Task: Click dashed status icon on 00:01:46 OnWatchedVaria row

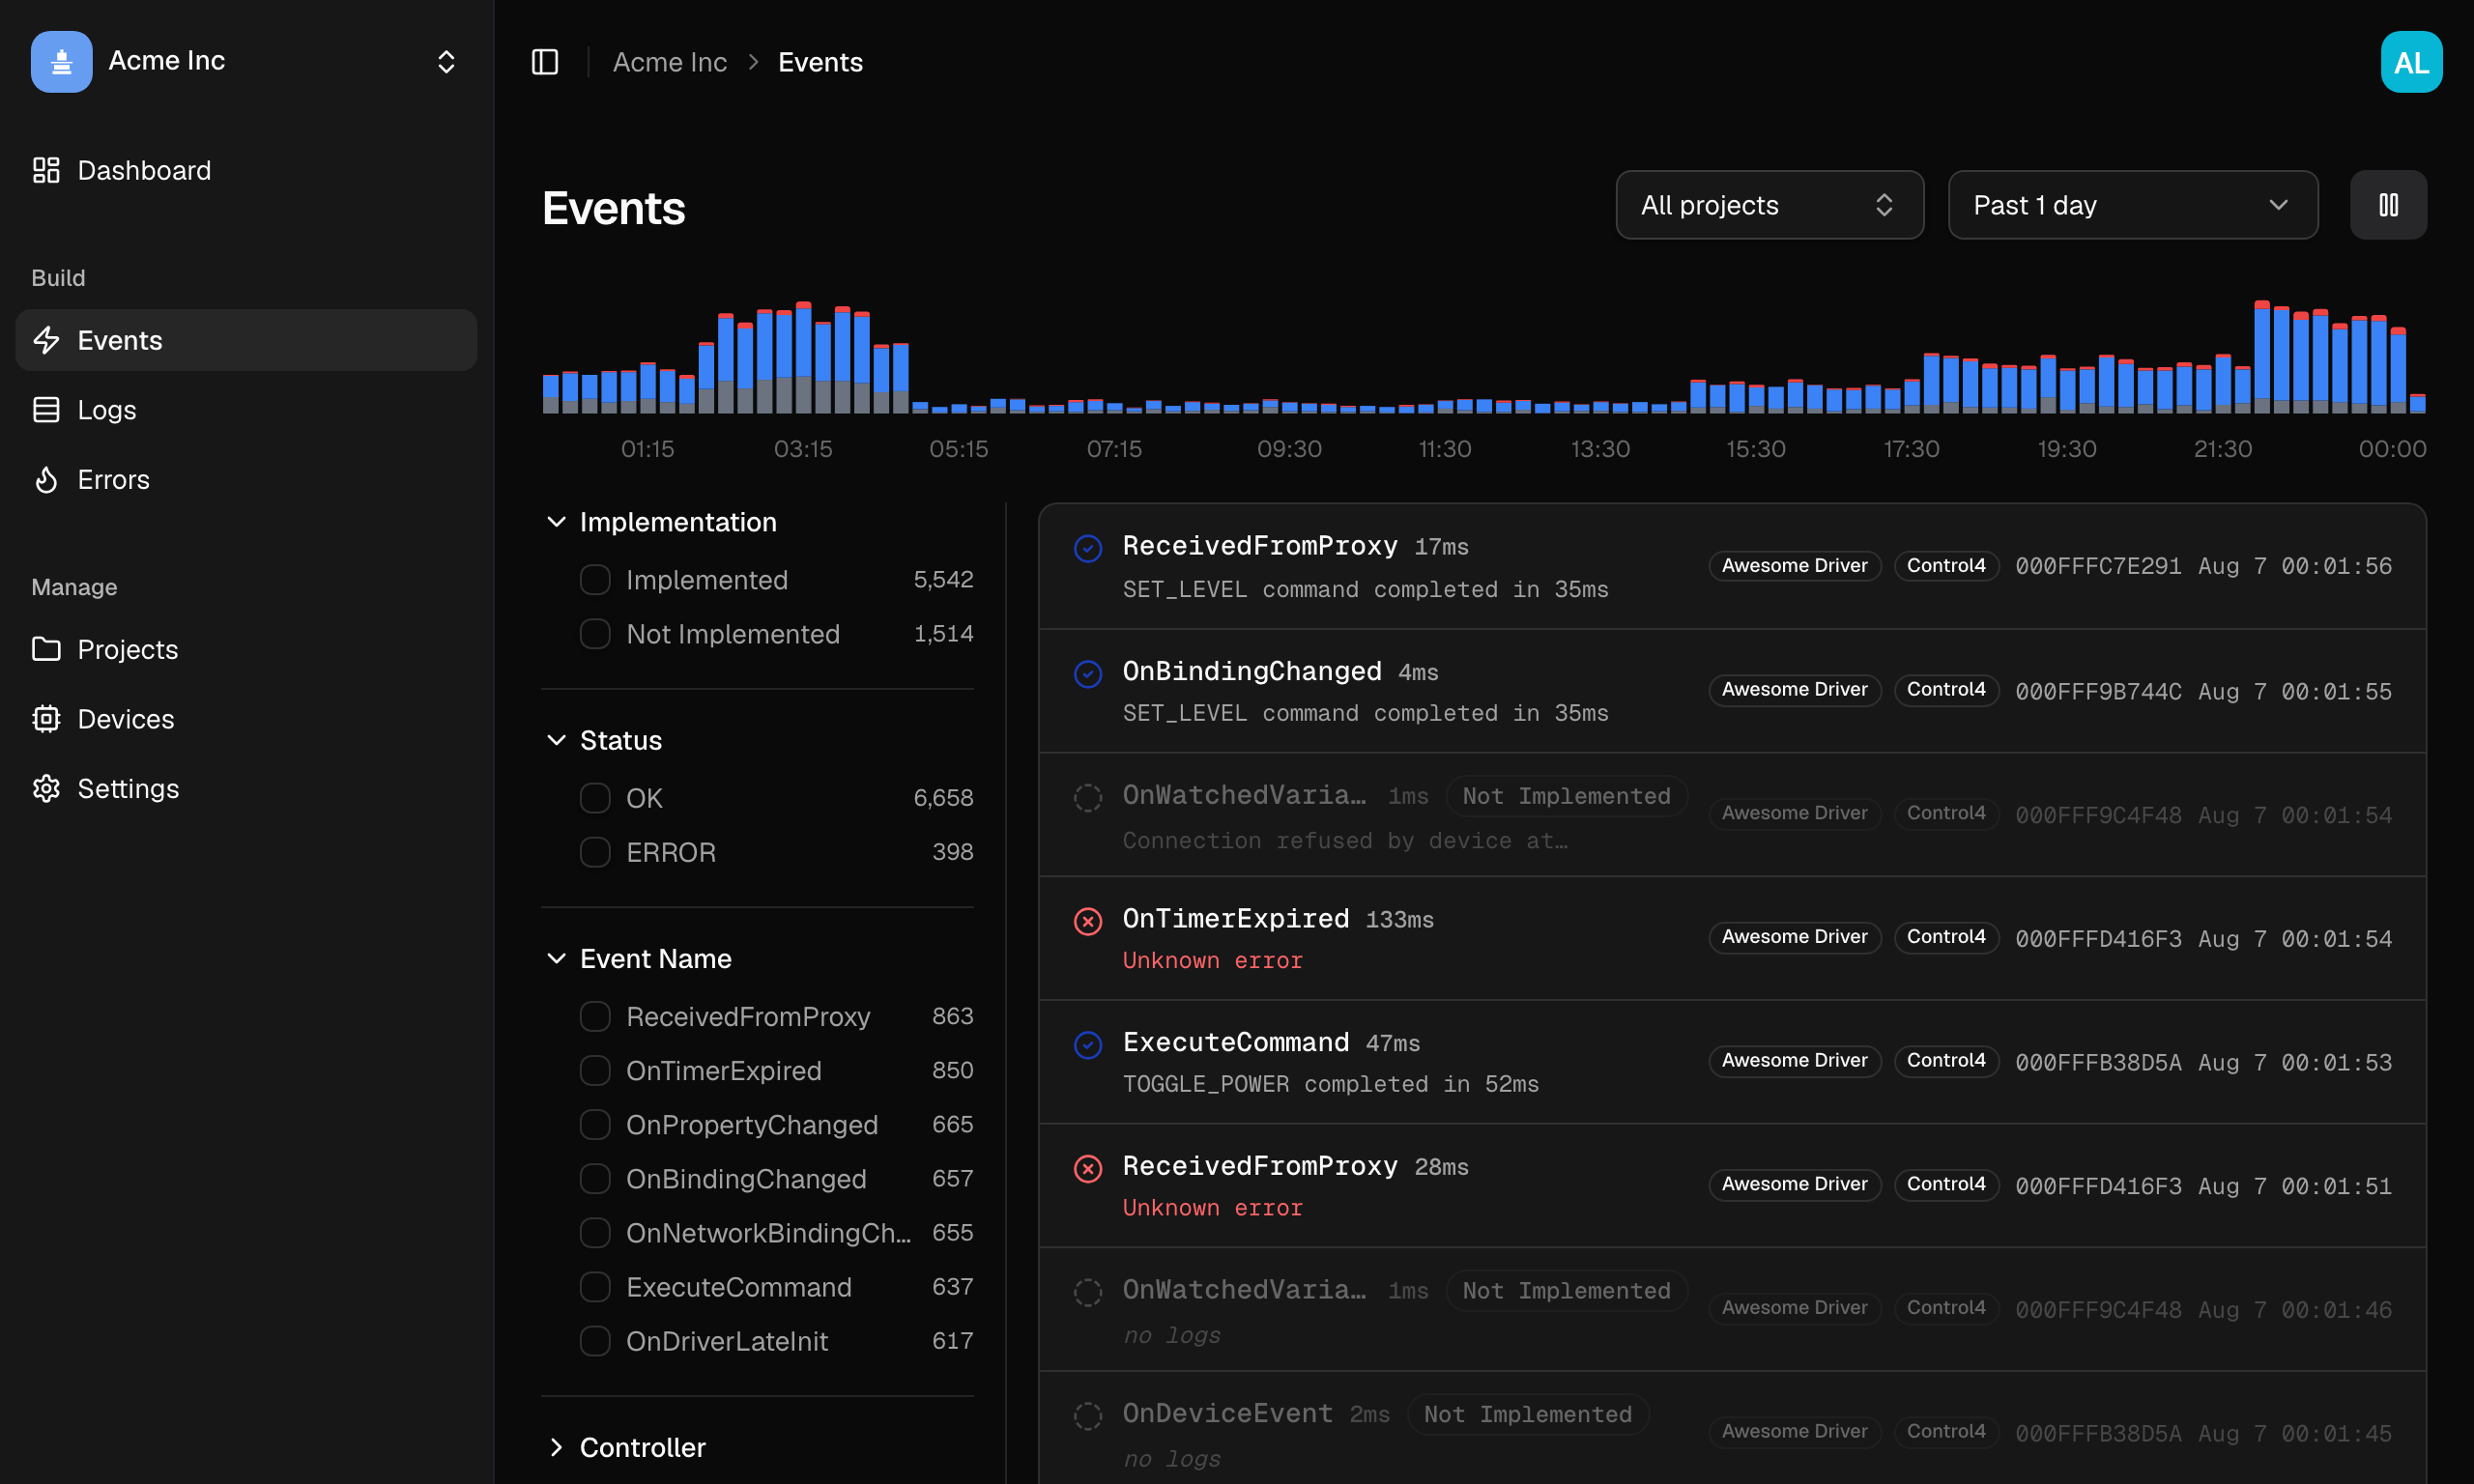Action: click(1088, 1292)
